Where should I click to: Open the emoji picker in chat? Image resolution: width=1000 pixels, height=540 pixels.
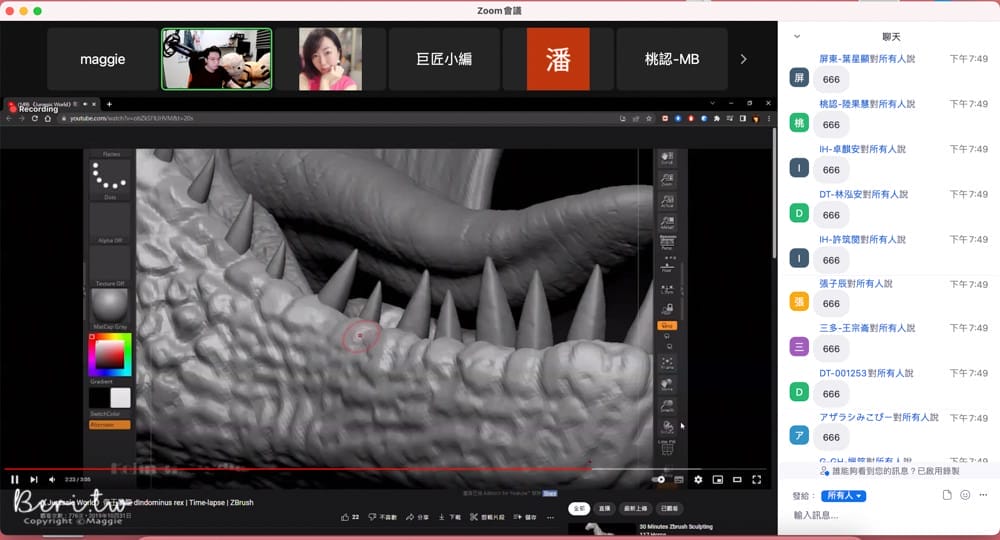click(x=965, y=495)
